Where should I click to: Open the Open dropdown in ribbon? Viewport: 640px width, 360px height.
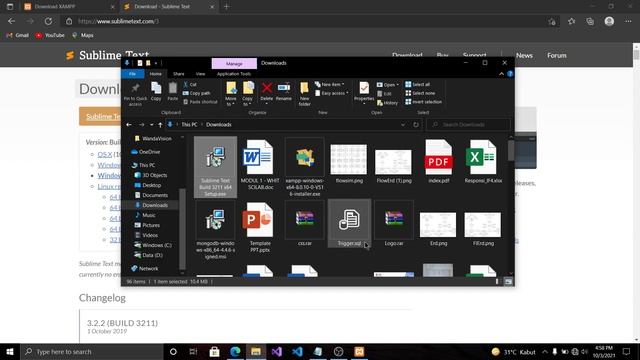[387, 84]
